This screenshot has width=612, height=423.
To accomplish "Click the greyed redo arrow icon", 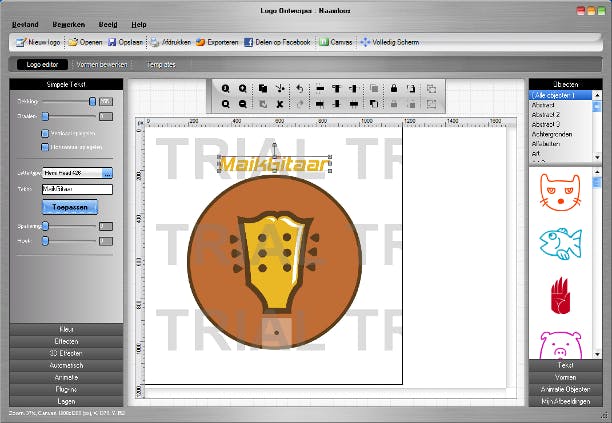I will click(300, 104).
